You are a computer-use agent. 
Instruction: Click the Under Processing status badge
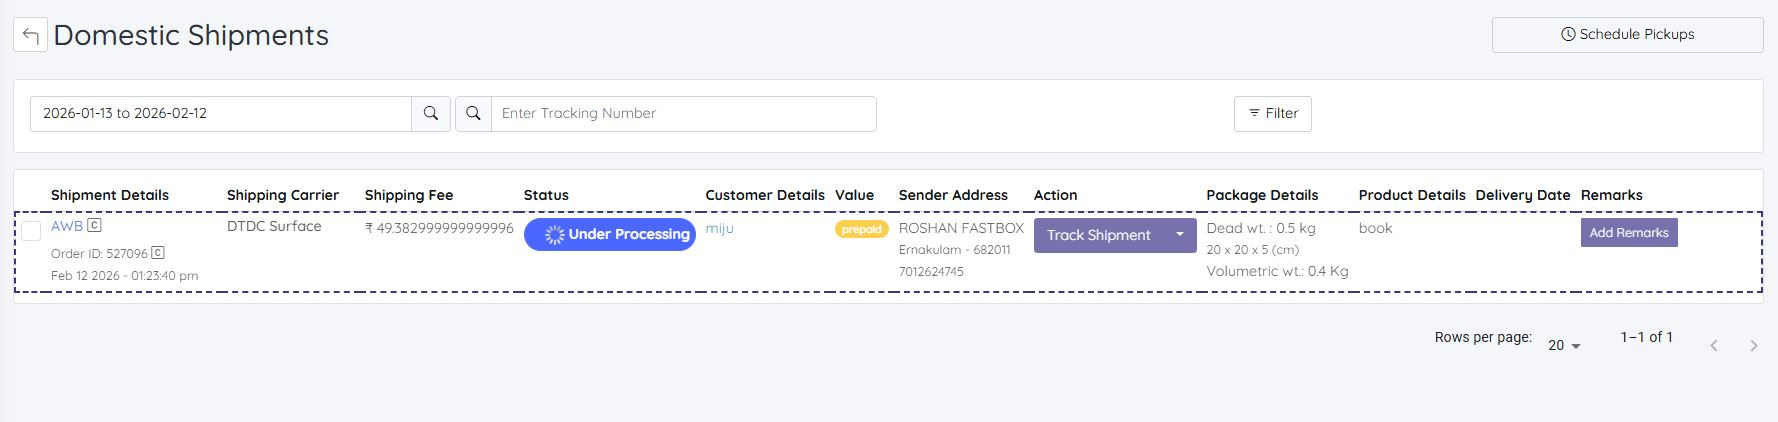click(610, 235)
